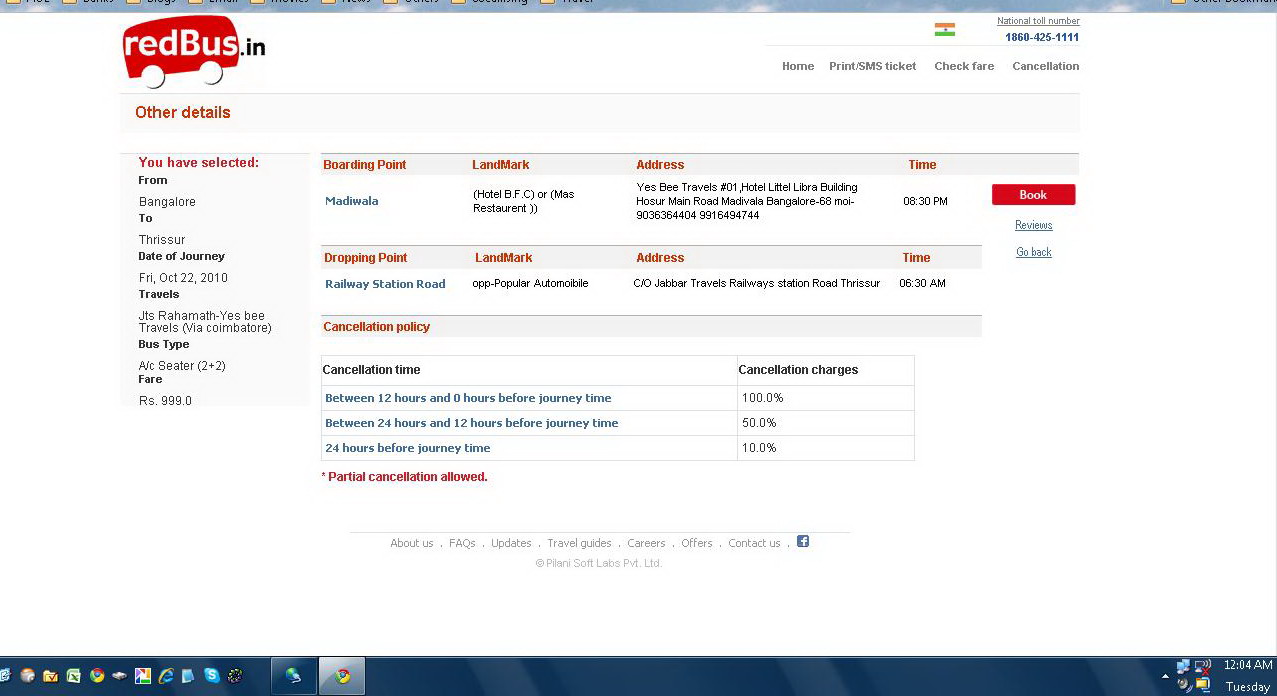Image resolution: width=1277 pixels, height=696 pixels.
Task: Open Skype from the taskbar
Action: [211, 676]
